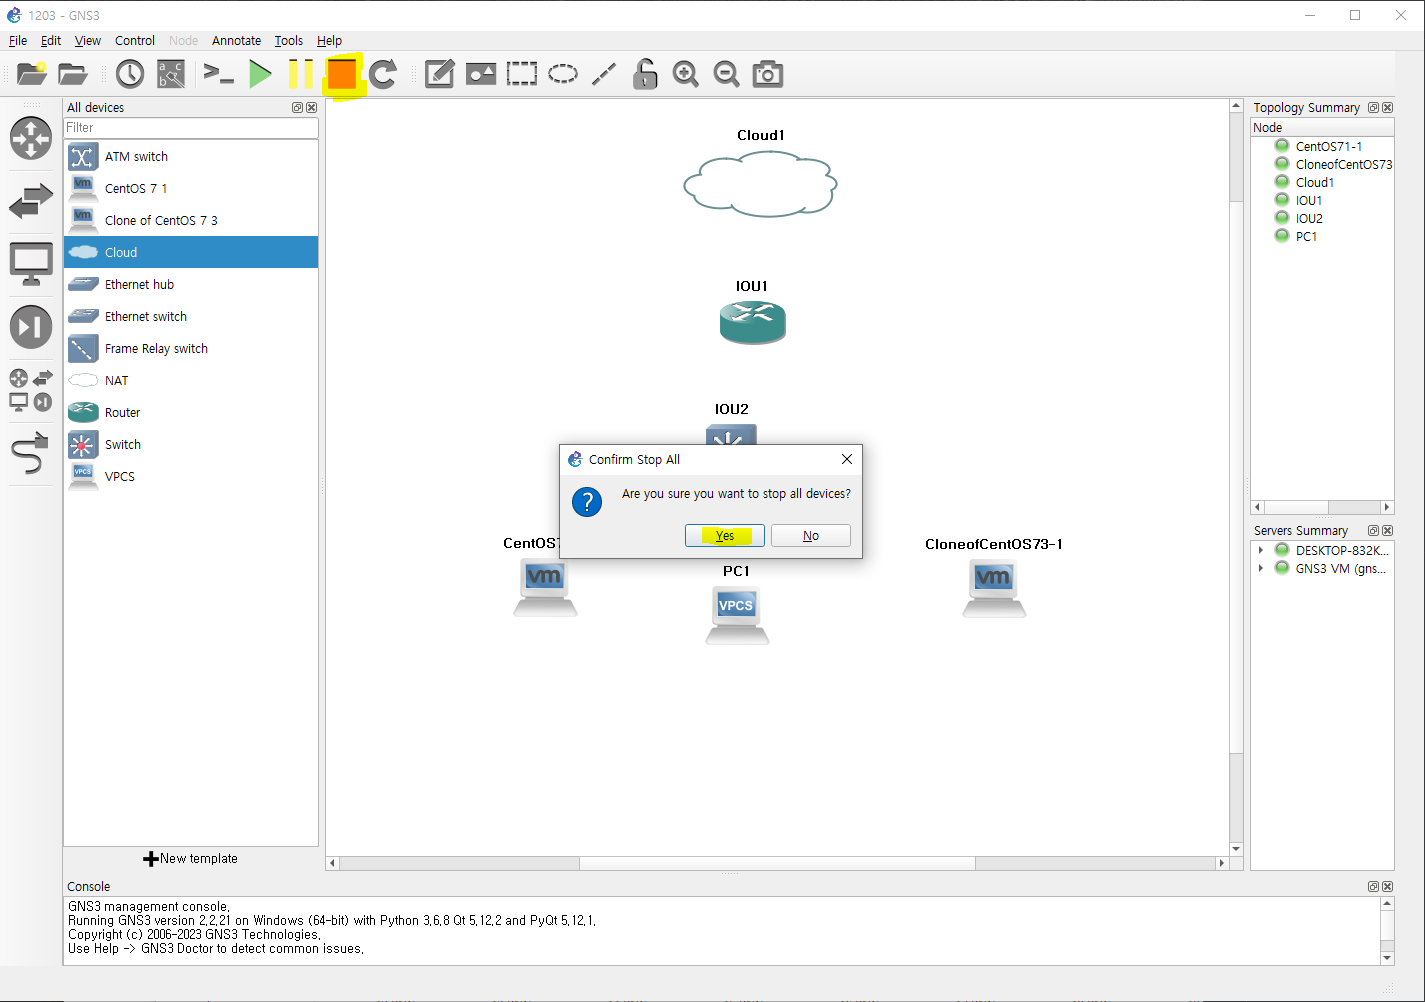The width and height of the screenshot is (1425, 1002).
Task: Close the Confirm Stop All dialog
Action: tap(847, 459)
